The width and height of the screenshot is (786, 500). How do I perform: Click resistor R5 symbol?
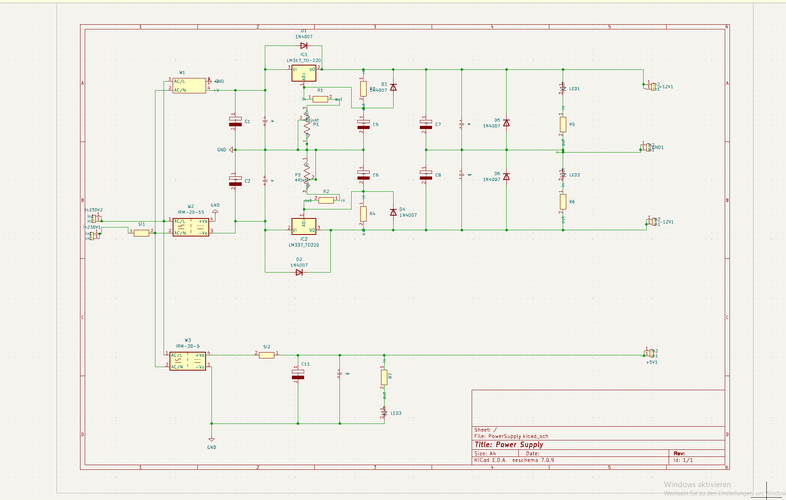(x=563, y=124)
